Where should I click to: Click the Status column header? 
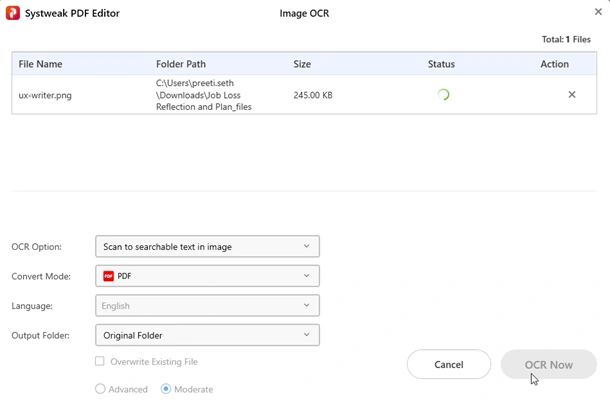pyautogui.click(x=441, y=64)
